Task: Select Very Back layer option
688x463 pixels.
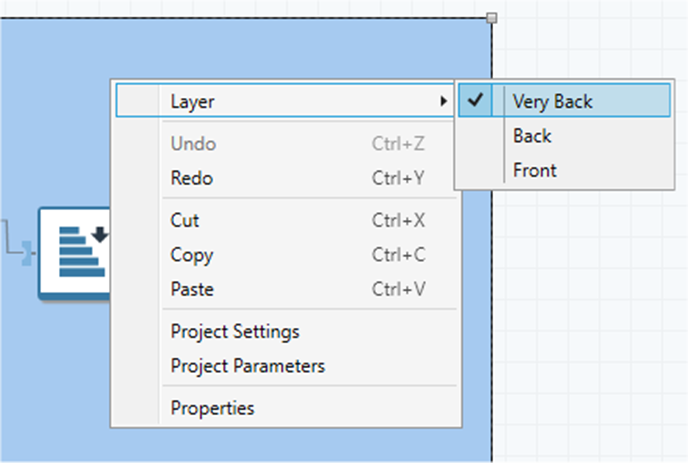Action: click(552, 101)
